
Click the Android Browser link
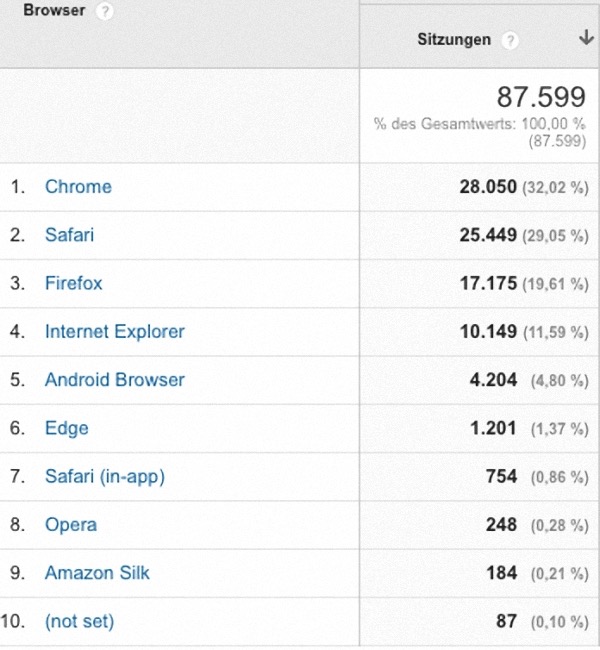click(114, 380)
